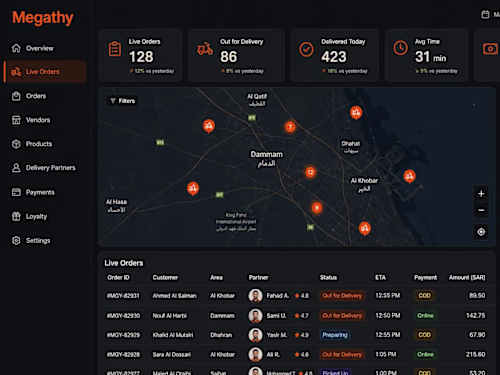The height and width of the screenshot is (375, 500).
Task: Open order #MGY-82930
Action: click(x=123, y=316)
